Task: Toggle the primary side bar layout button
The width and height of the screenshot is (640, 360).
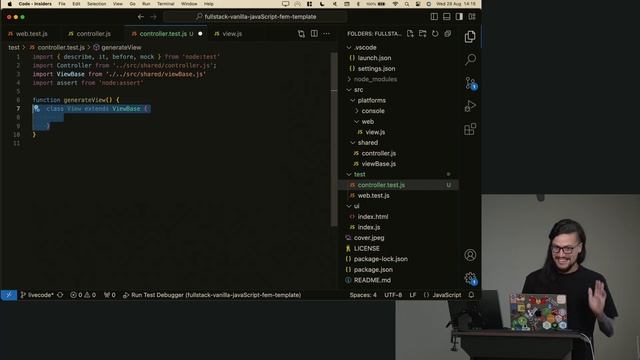Action: tap(434, 17)
